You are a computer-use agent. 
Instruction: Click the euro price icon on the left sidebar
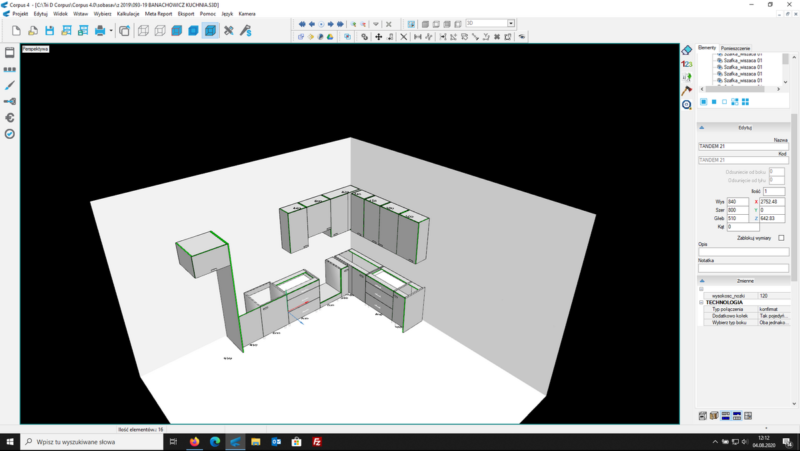(x=9, y=117)
